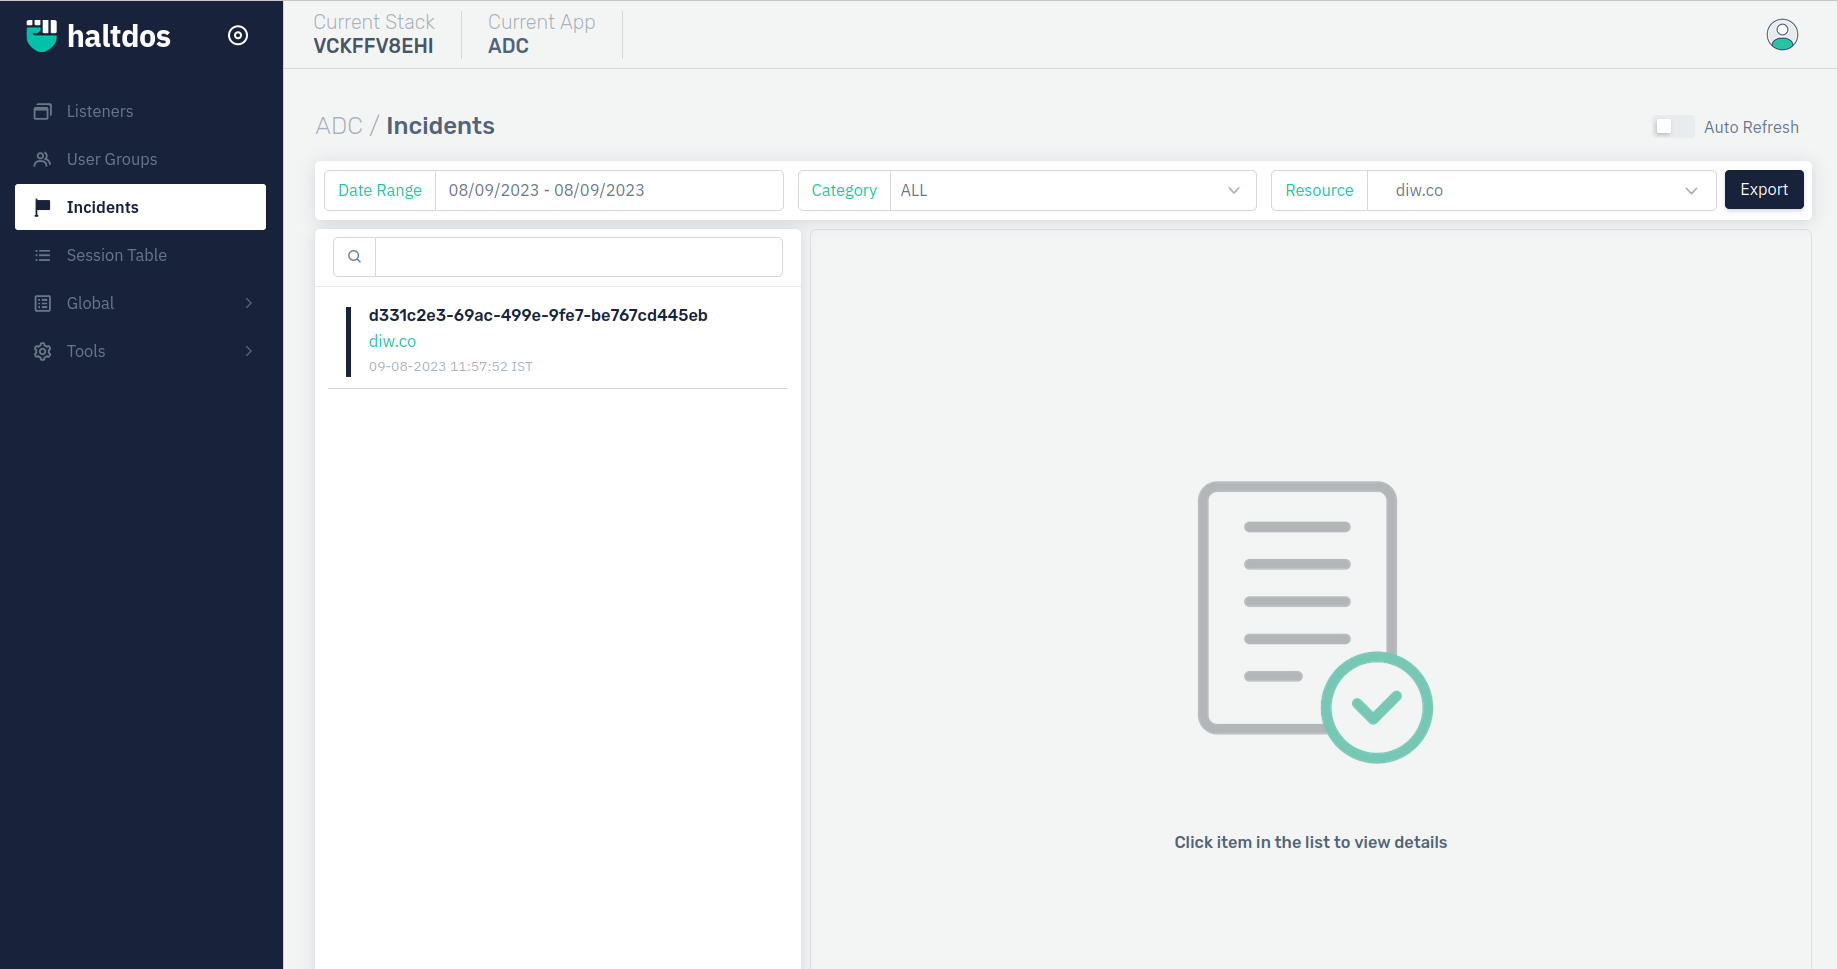Click the Global sidebar icon
Image resolution: width=1837 pixels, height=969 pixels.
[x=42, y=303]
